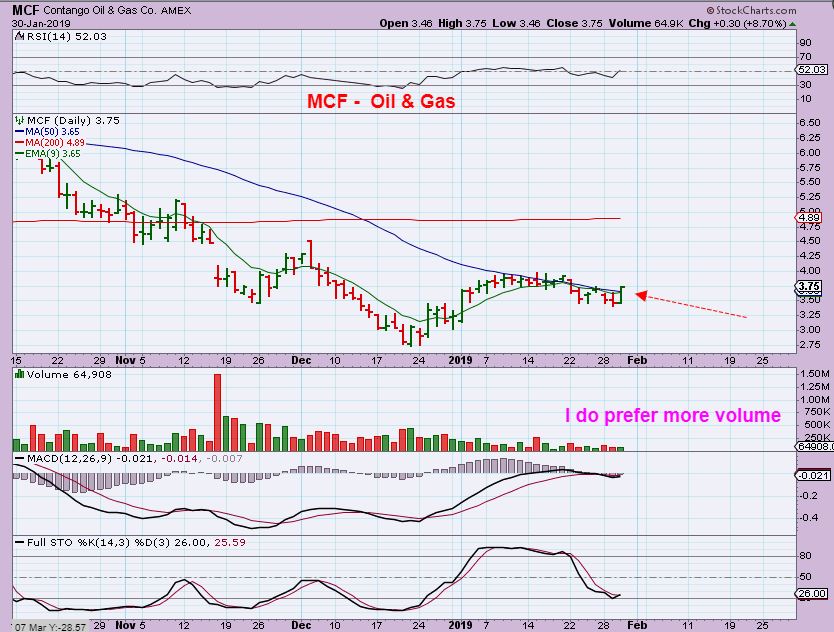Click the 52.03 RSI value tag on the axis
Screen dimensions: 834x632
(812, 70)
